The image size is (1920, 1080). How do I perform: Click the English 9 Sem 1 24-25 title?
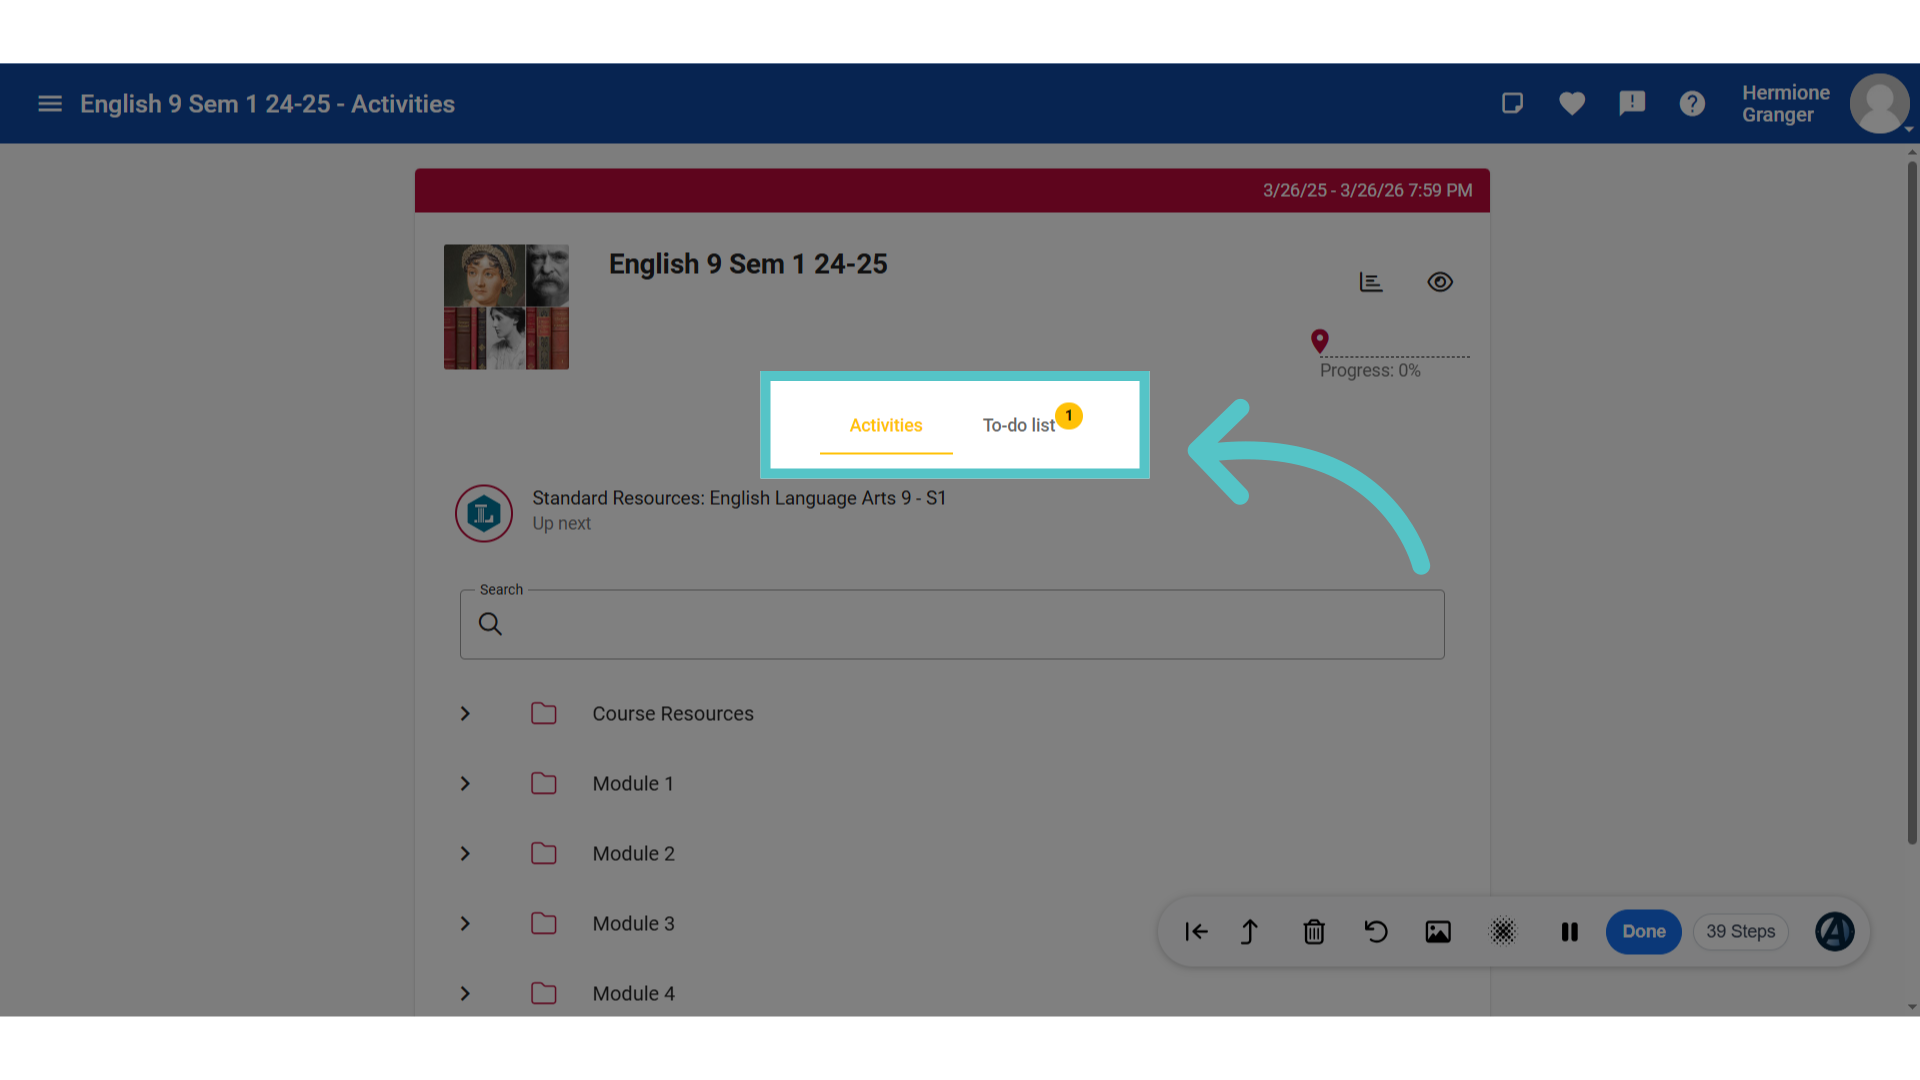pos(748,264)
